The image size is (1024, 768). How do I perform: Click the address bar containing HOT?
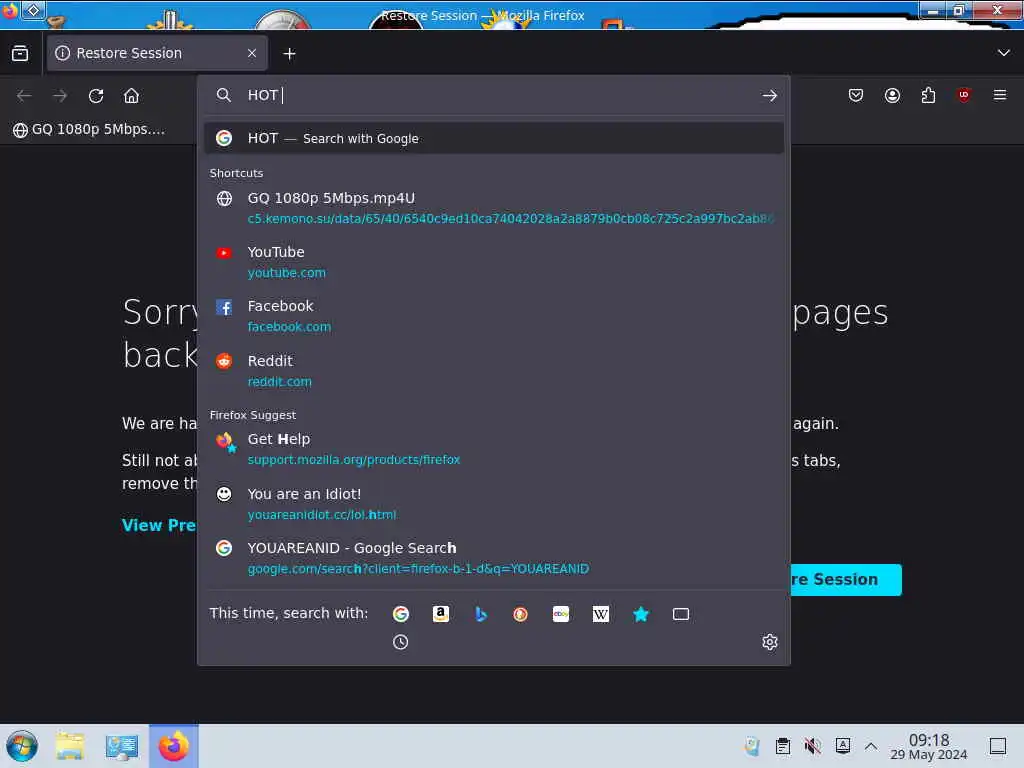coord(496,95)
